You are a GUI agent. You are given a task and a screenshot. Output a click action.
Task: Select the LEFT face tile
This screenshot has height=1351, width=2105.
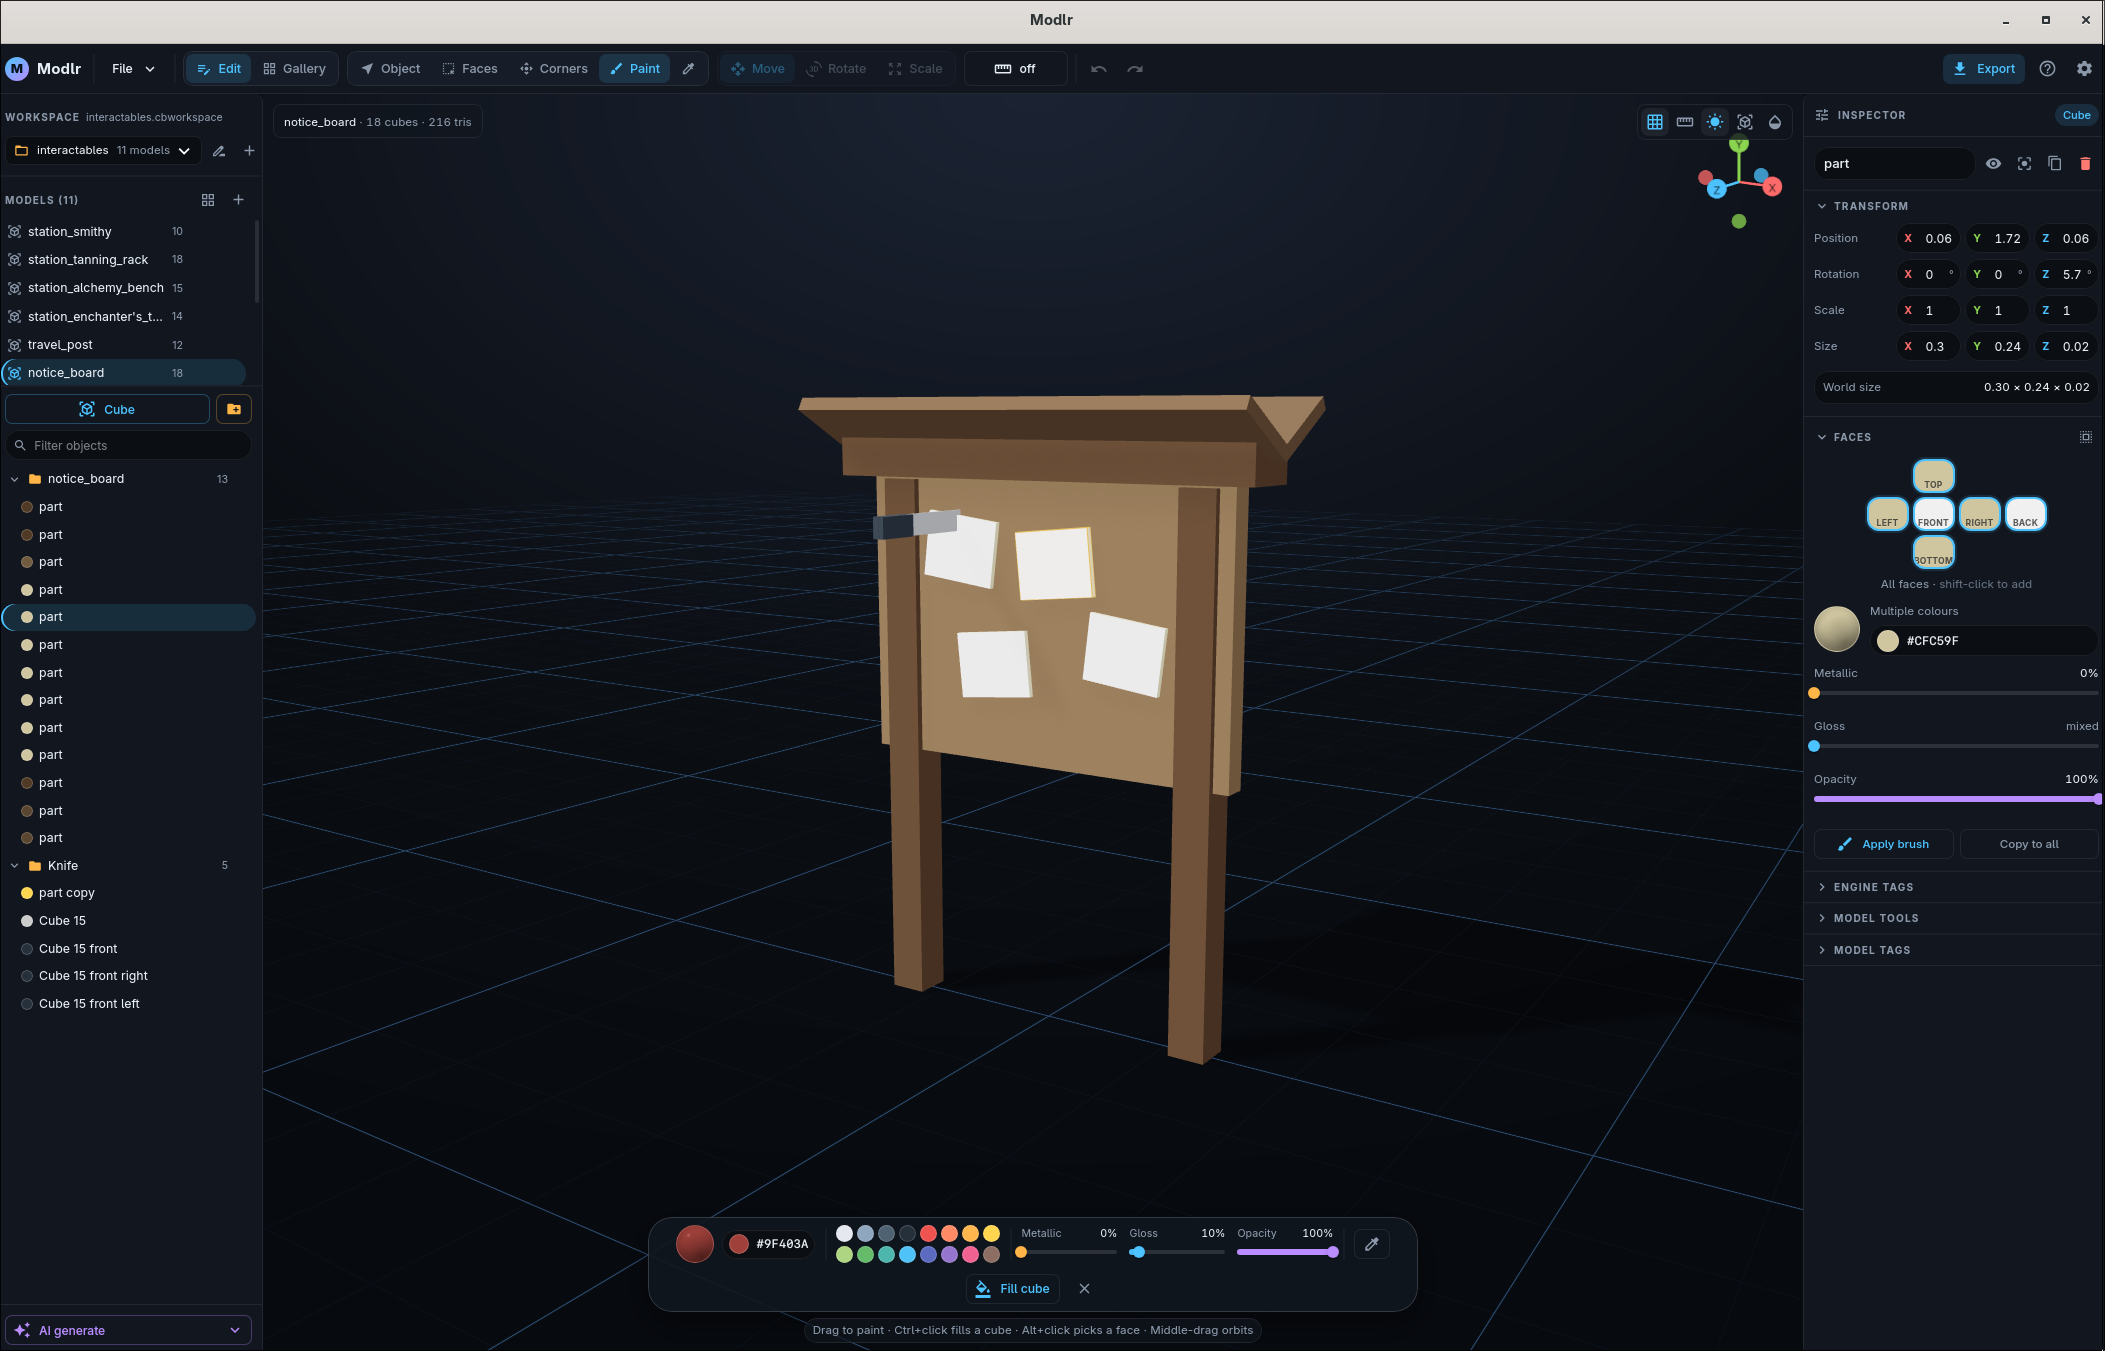pos(1887,514)
